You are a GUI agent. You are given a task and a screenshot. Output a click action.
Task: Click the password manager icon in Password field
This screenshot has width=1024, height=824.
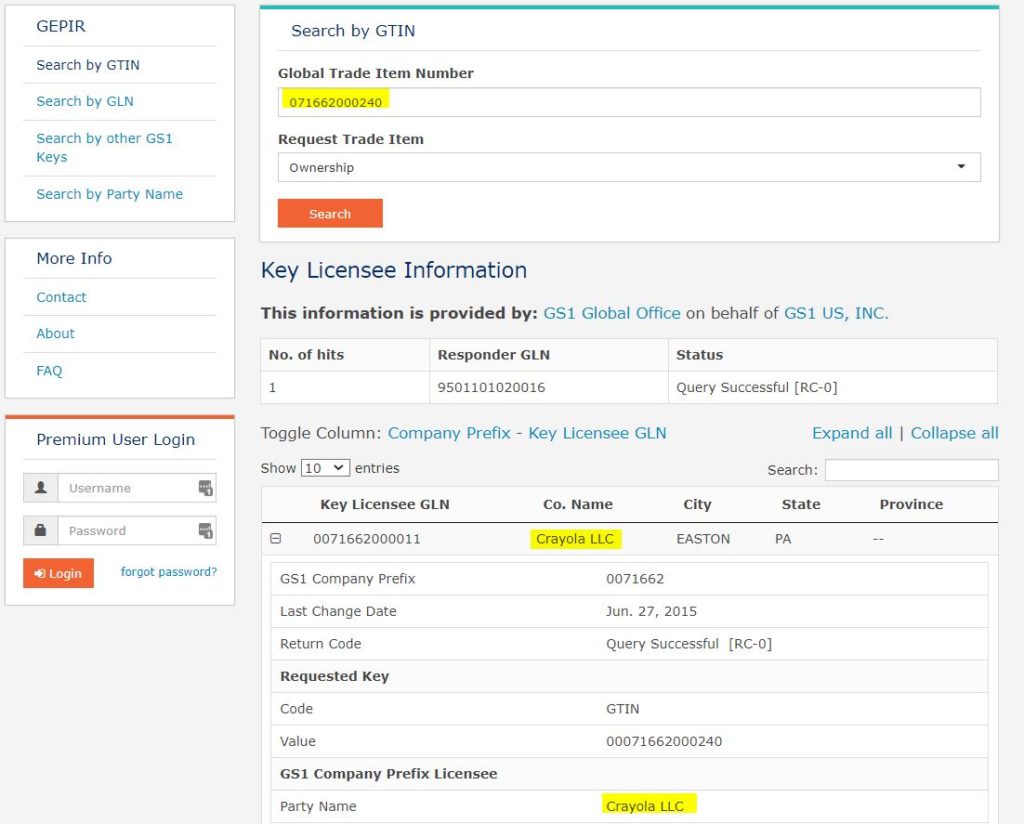(x=205, y=531)
